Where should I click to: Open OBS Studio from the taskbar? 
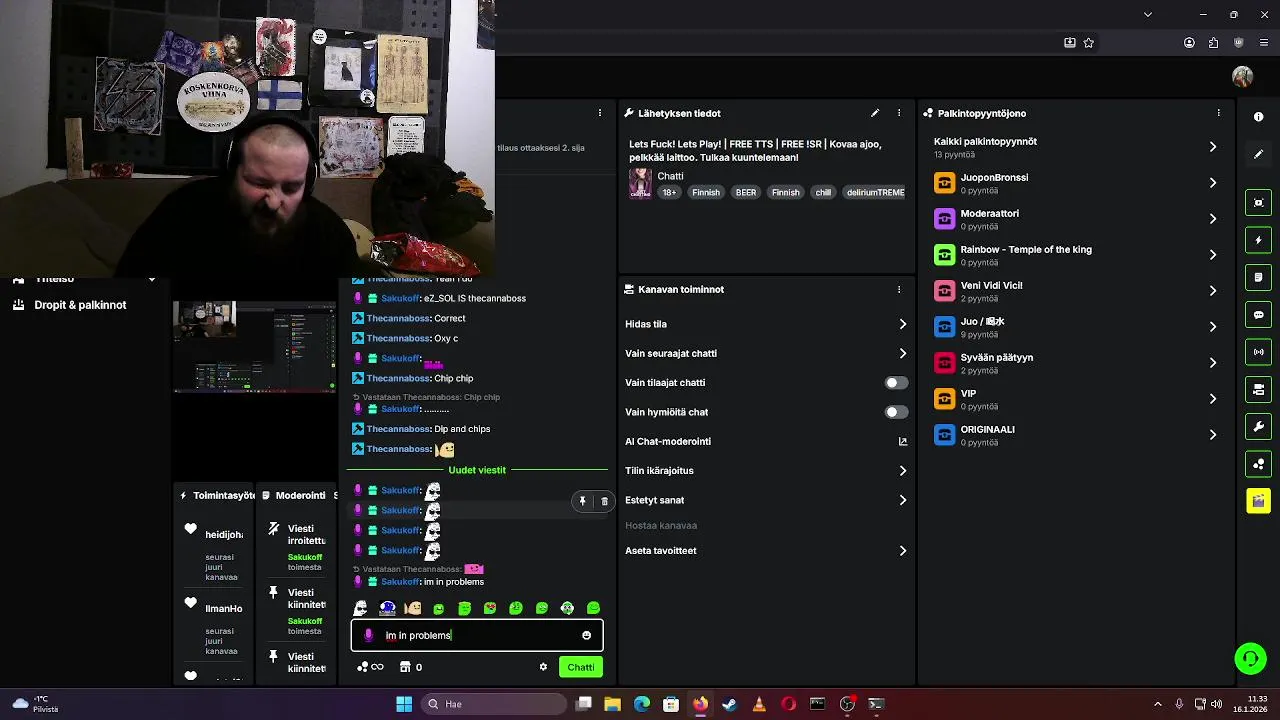847,704
